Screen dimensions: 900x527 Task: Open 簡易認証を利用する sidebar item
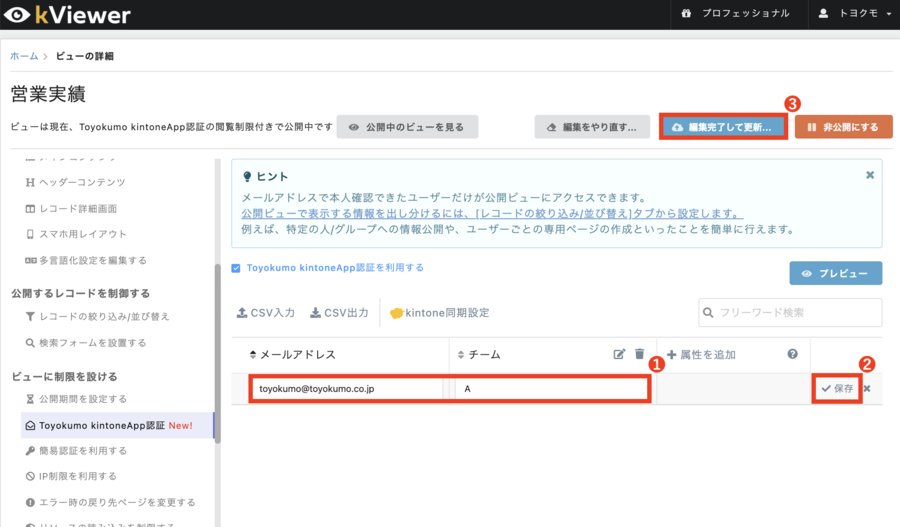[x=76, y=451]
